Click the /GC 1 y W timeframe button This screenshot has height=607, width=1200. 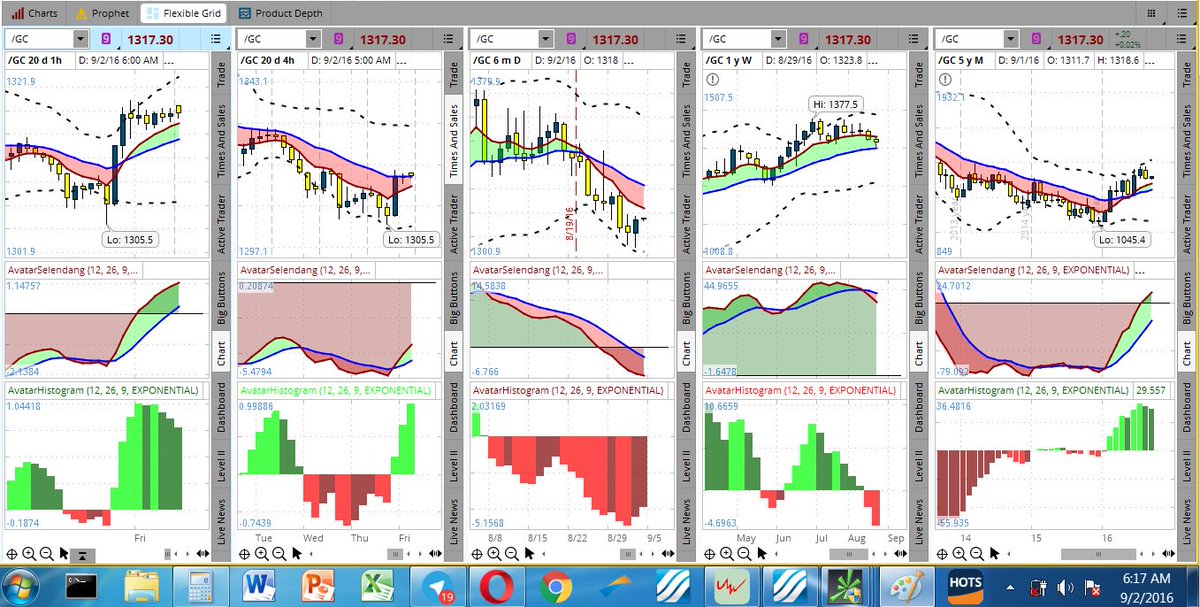pos(734,61)
